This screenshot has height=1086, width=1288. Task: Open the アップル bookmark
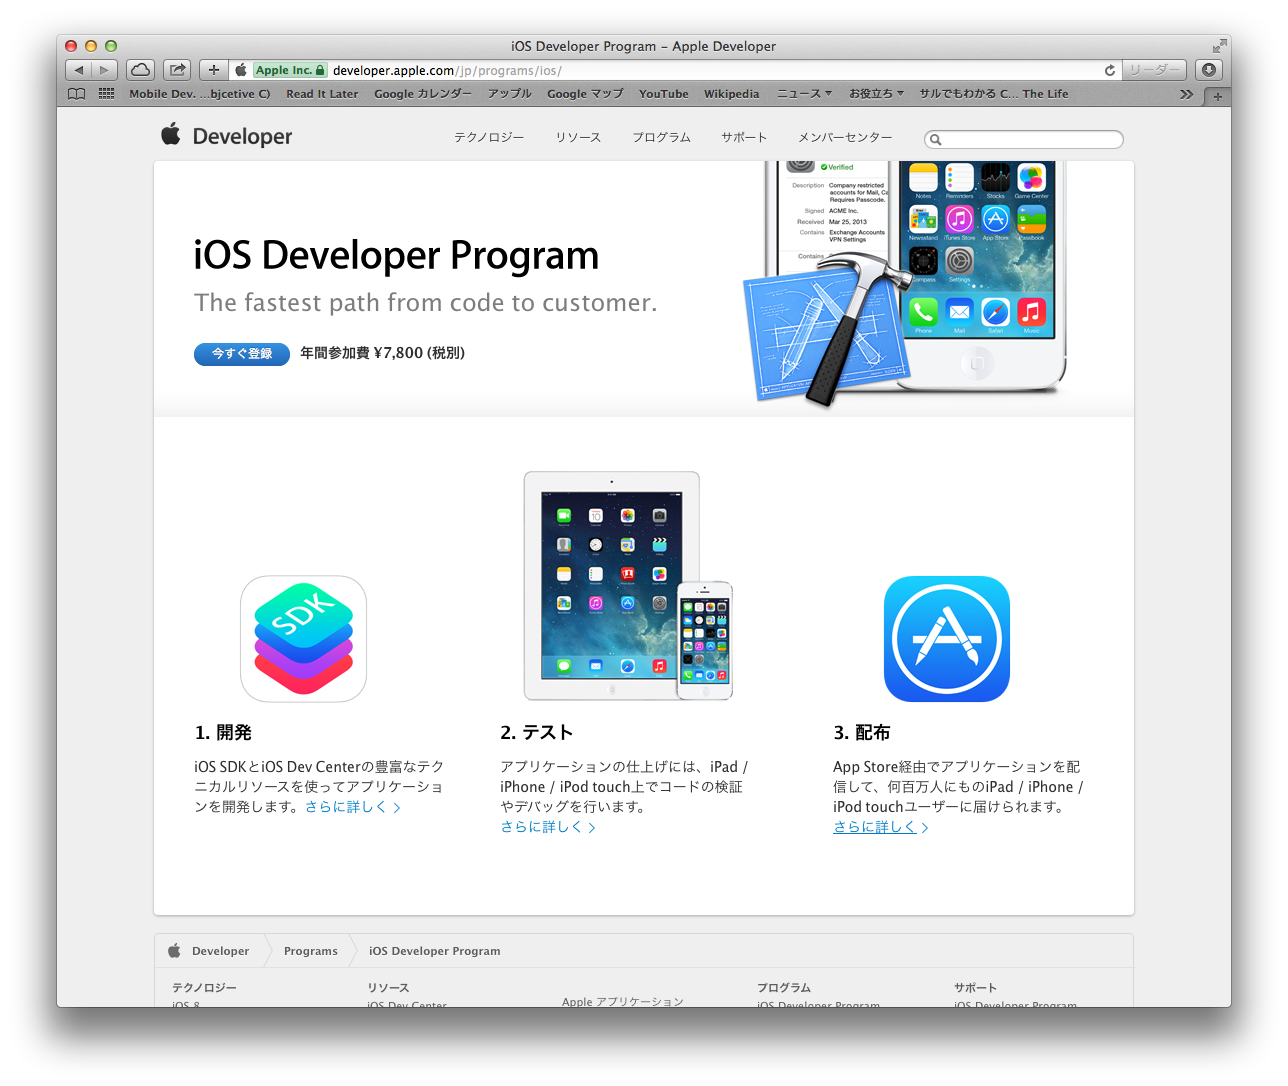pyautogui.click(x=510, y=94)
